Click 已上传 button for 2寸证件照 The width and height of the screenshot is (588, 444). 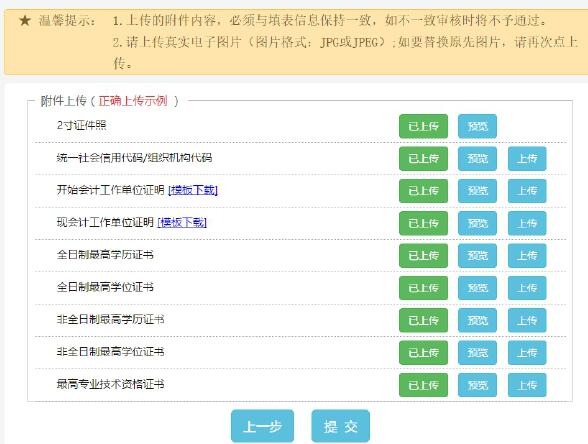[x=423, y=126]
